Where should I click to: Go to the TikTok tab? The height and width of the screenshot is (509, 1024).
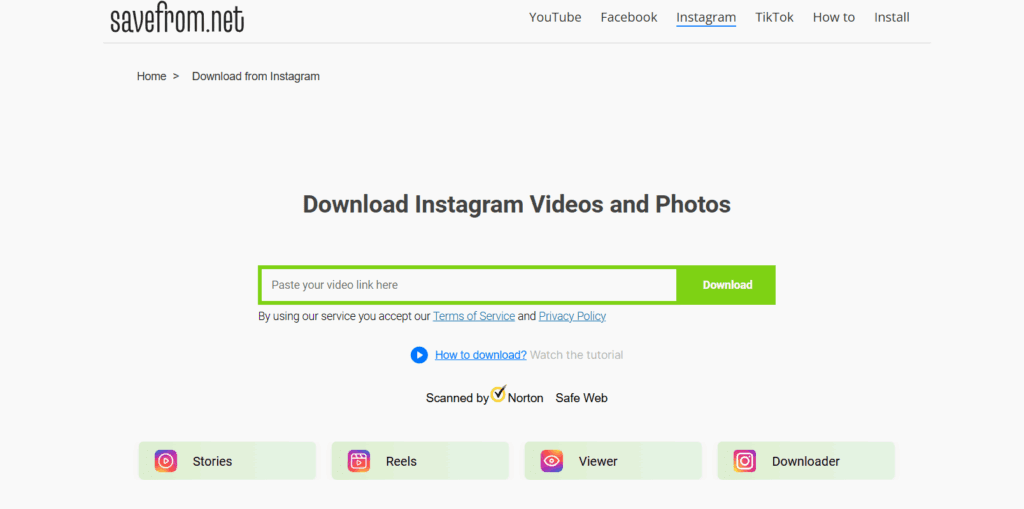click(774, 17)
